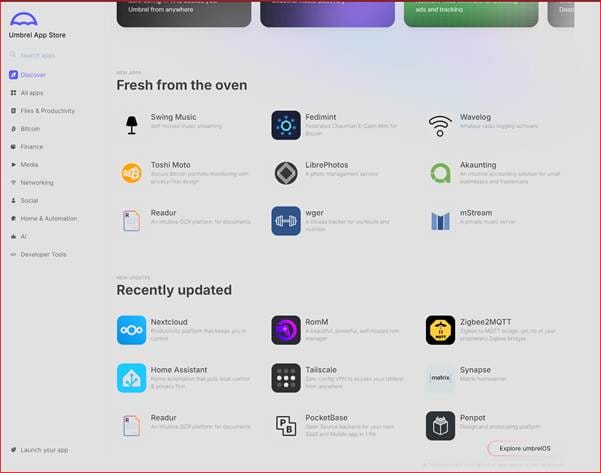Open the Fedimint app icon
This screenshot has width=601, height=473.
286,125
